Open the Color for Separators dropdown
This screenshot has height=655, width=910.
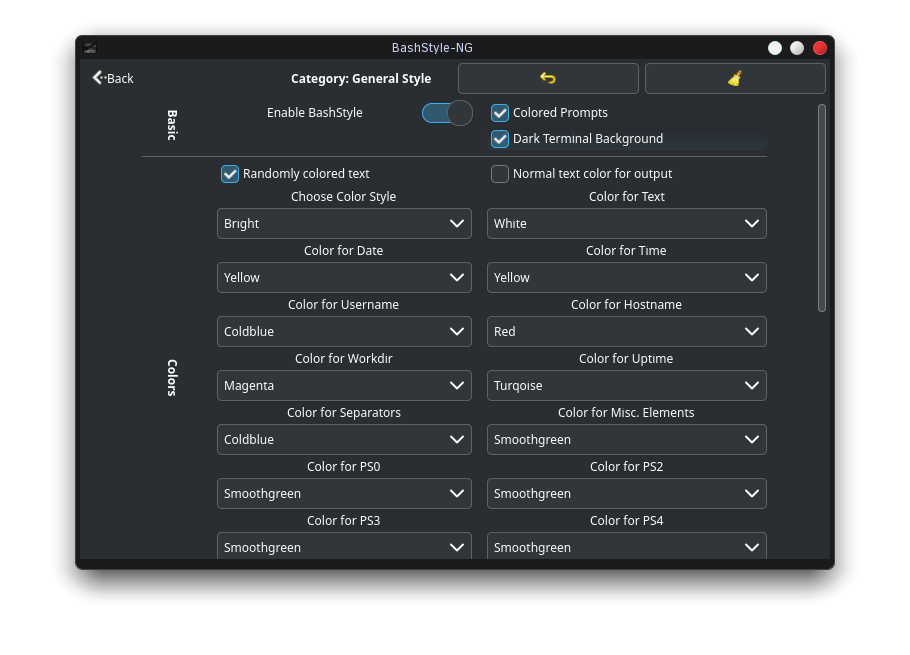344,439
